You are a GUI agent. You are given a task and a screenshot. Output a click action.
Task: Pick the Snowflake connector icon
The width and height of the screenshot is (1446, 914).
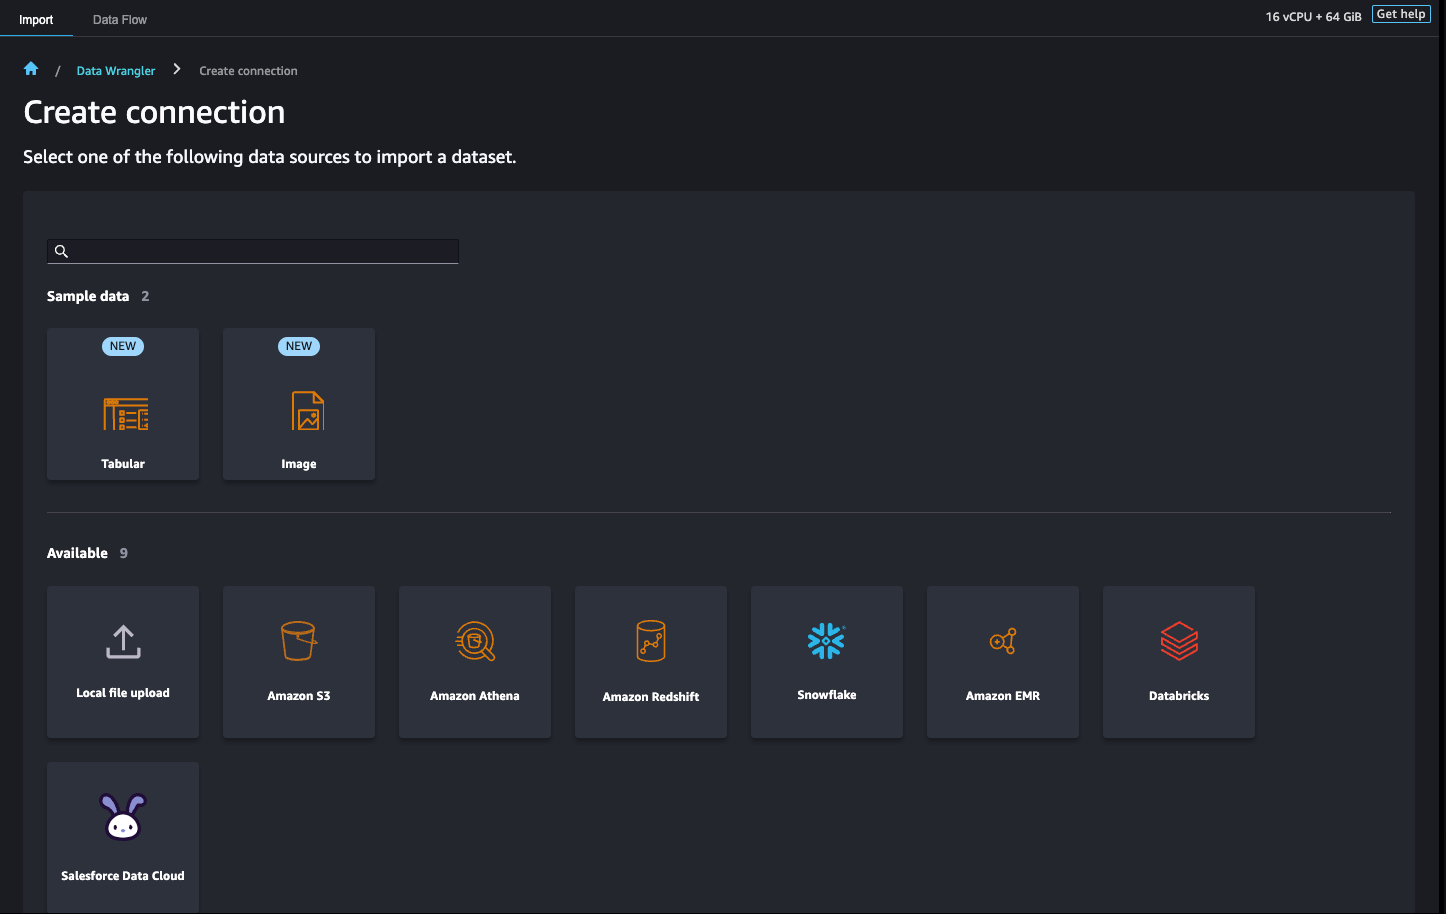827,641
